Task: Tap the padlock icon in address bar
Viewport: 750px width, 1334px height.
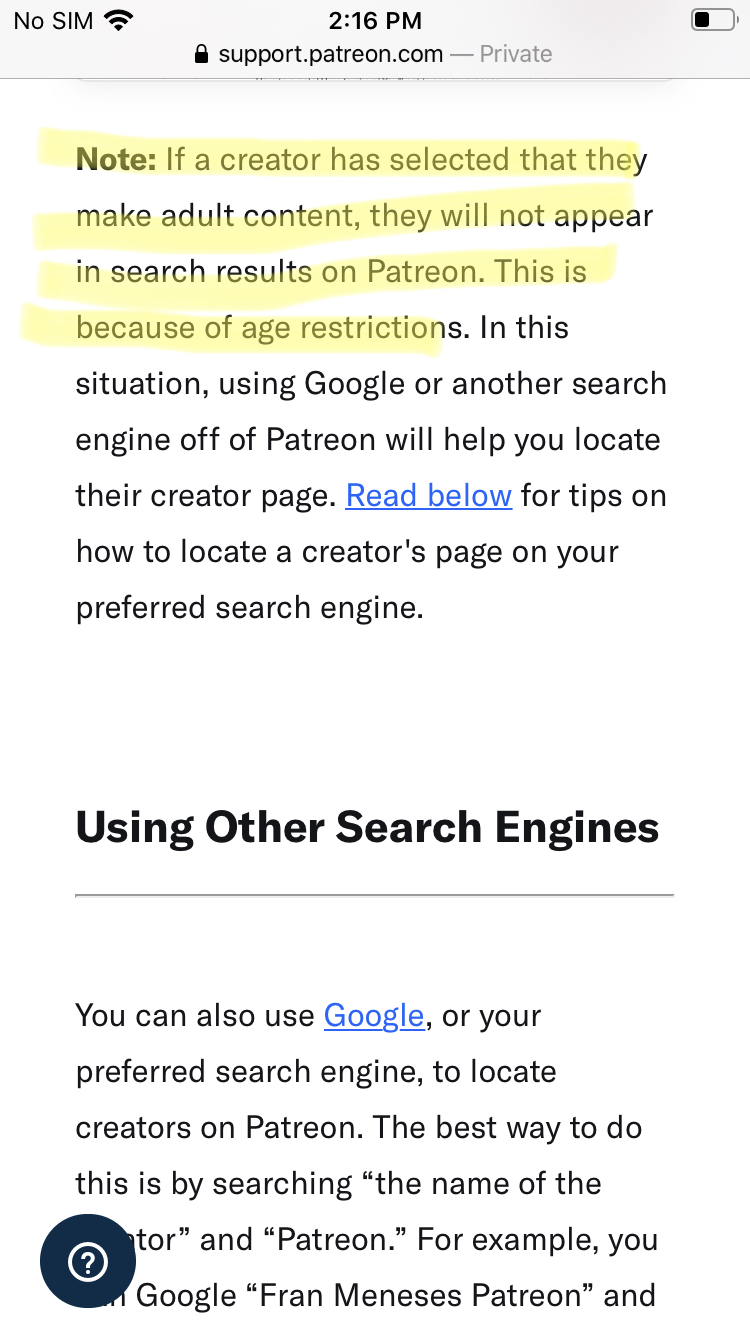Action: point(203,54)
